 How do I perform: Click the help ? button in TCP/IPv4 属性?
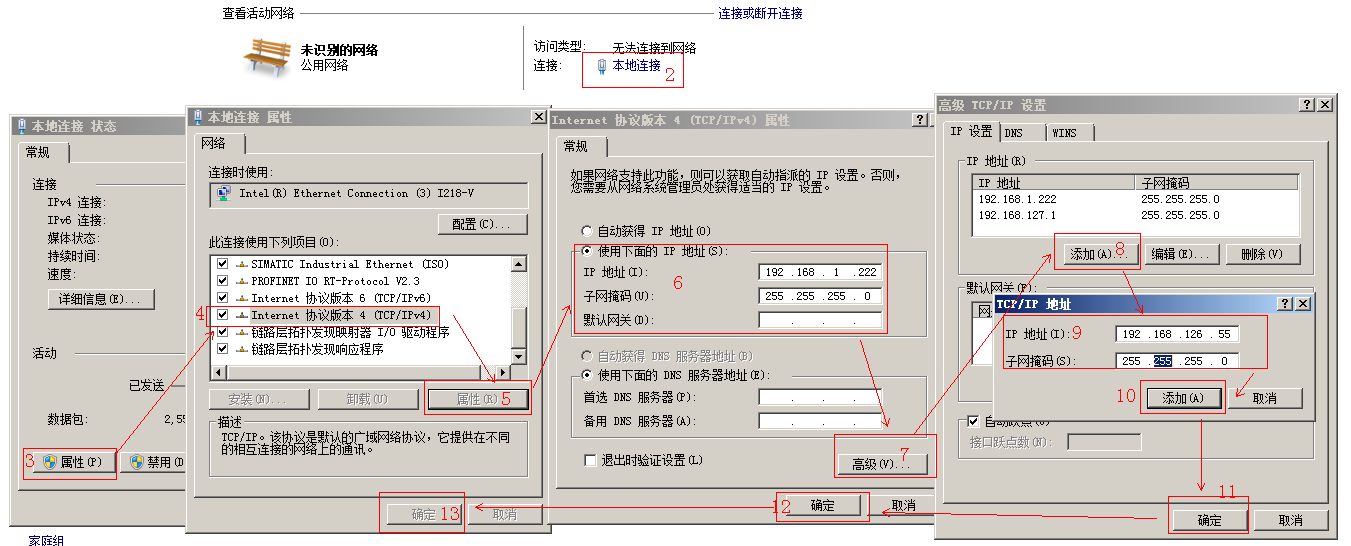pyautogui.click(x=921, y=120)
